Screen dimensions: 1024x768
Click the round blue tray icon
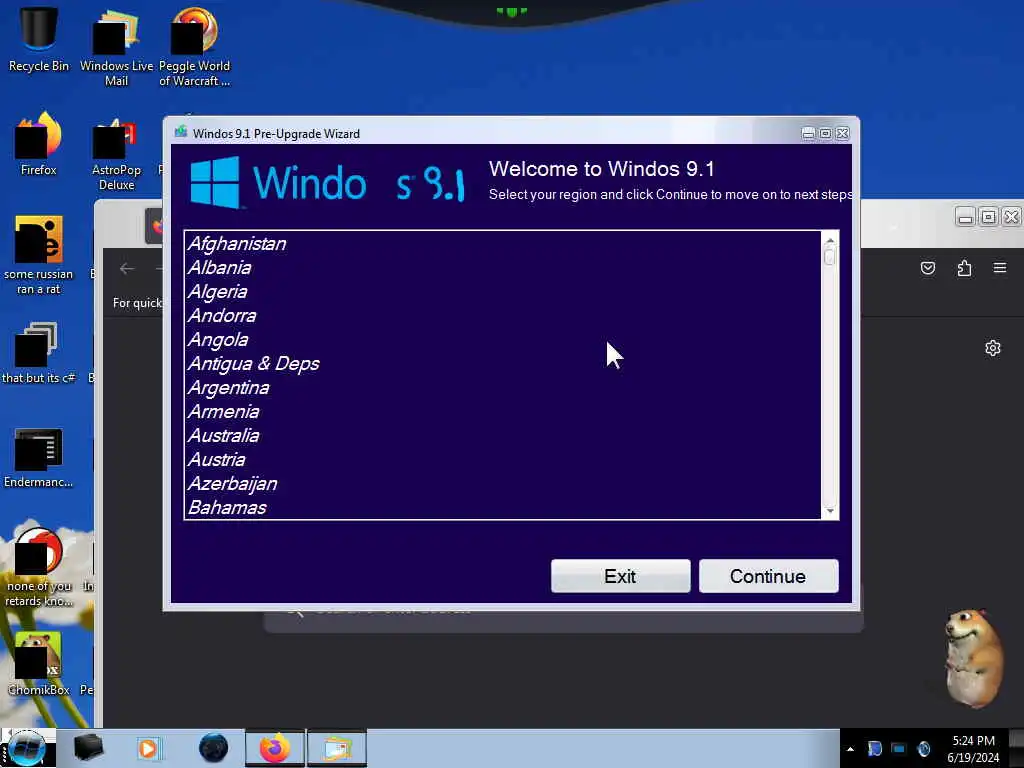pyautogui.click(x=923, y=748)
